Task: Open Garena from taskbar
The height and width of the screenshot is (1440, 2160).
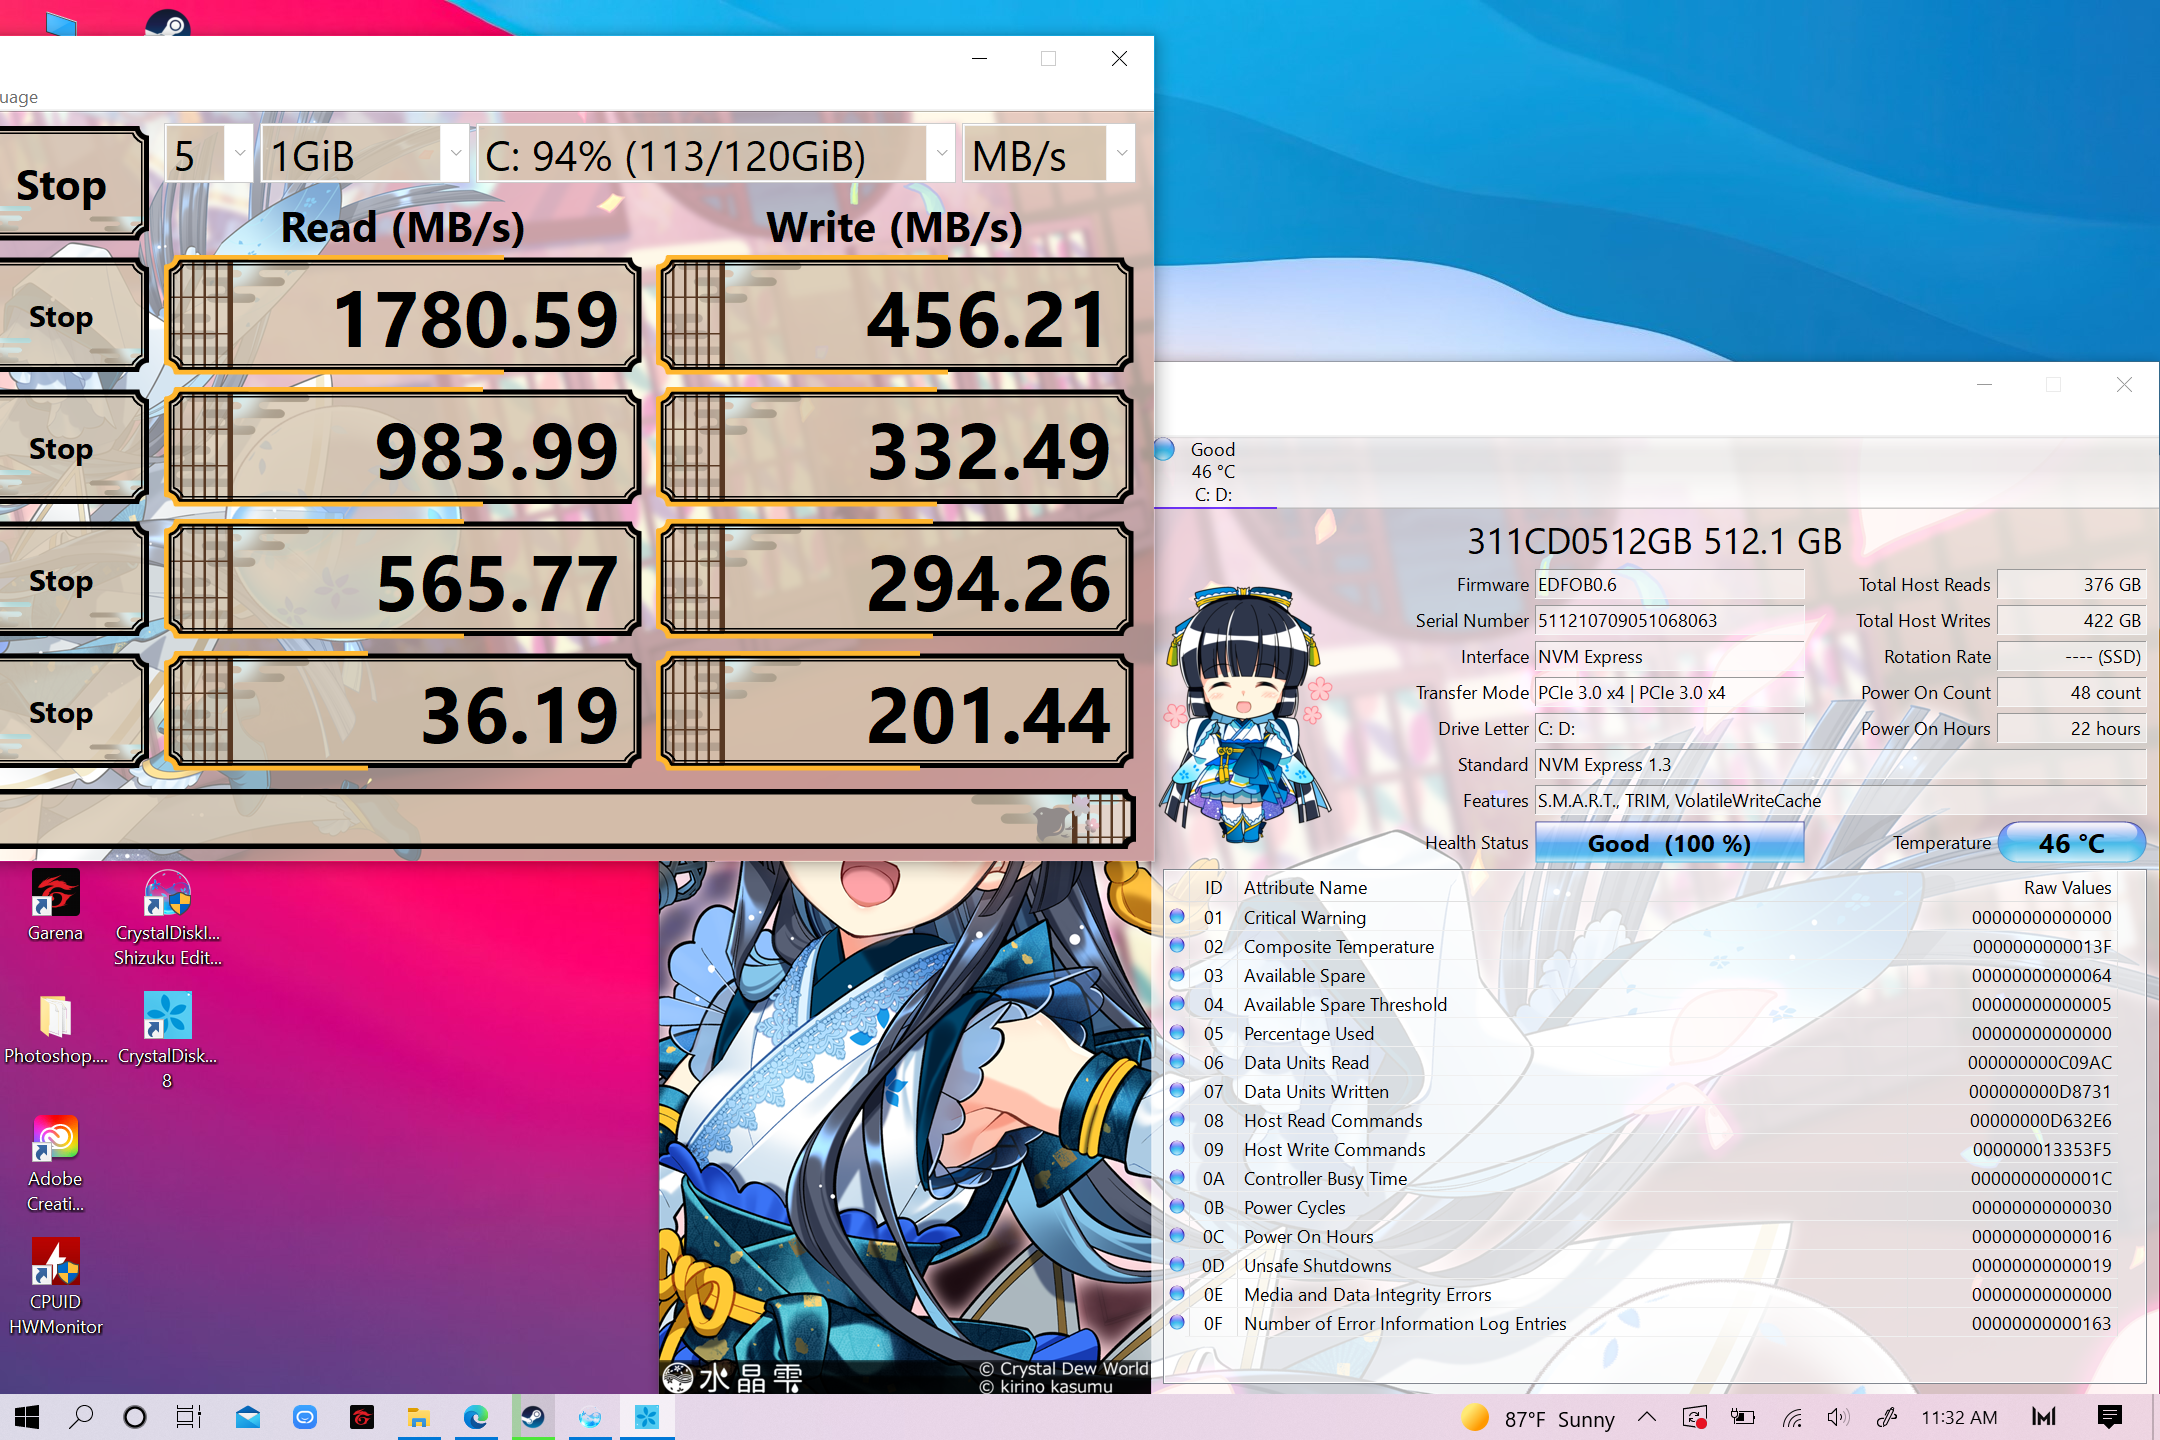Action: (362, 1417)
